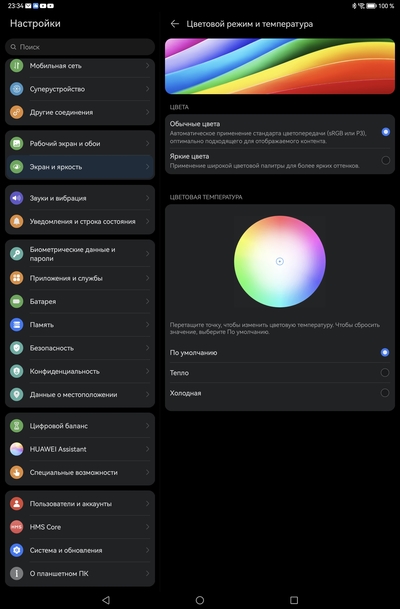Tap the Security shield icon
The height and width of the screenshot is (609, 400).
click(16, 348)
